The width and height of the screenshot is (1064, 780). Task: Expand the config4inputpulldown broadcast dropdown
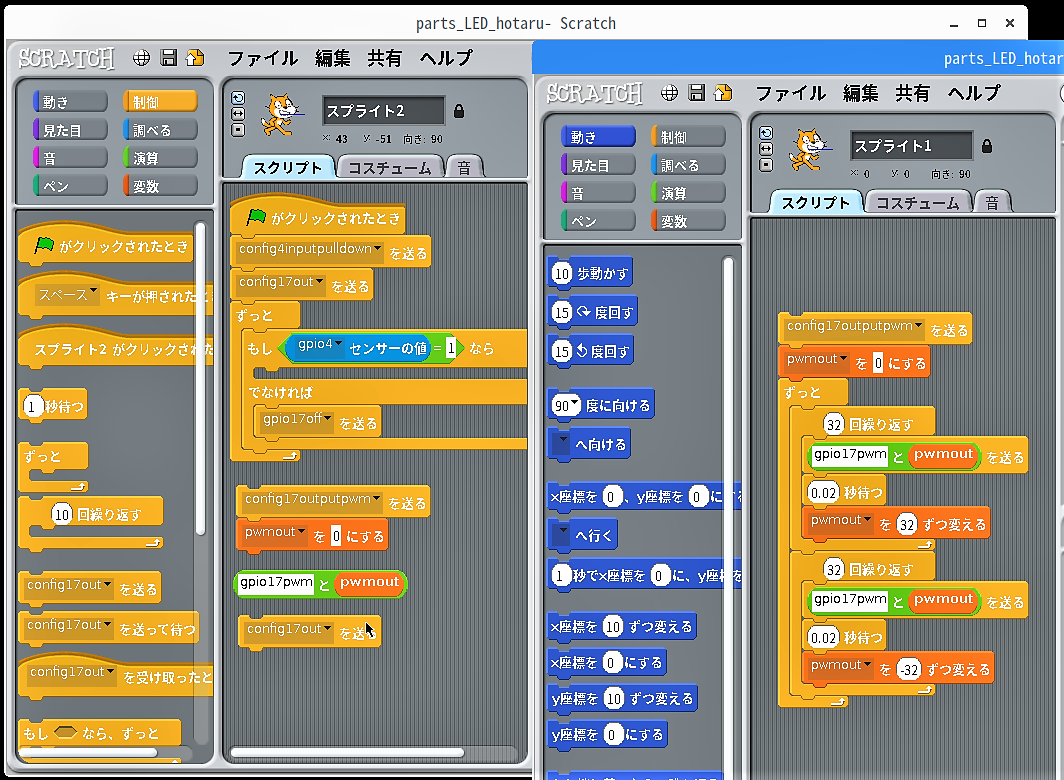pyautogui.click(x=377, y=248)
